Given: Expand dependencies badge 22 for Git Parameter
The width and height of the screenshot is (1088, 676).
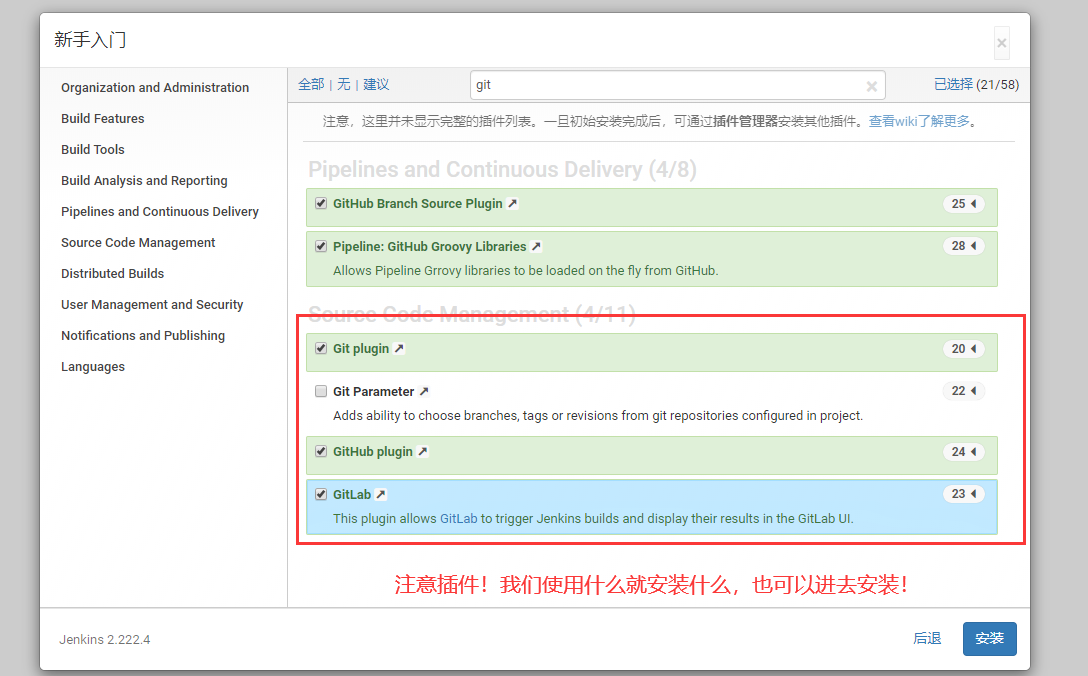Looking at the screenshot, I should point(964,391).
